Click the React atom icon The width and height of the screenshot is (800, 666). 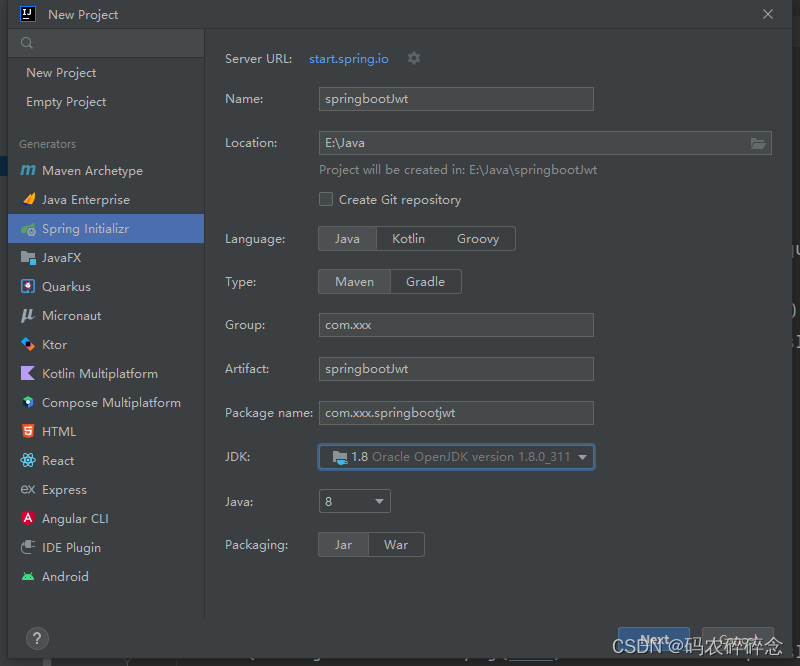click(x=28, y=460)
